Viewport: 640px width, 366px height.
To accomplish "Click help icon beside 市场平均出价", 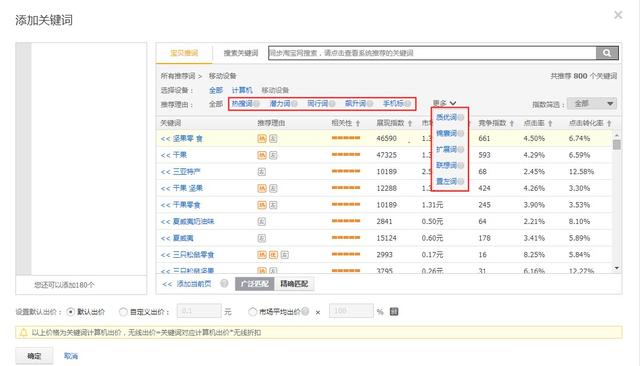I will tap(305, 312).
